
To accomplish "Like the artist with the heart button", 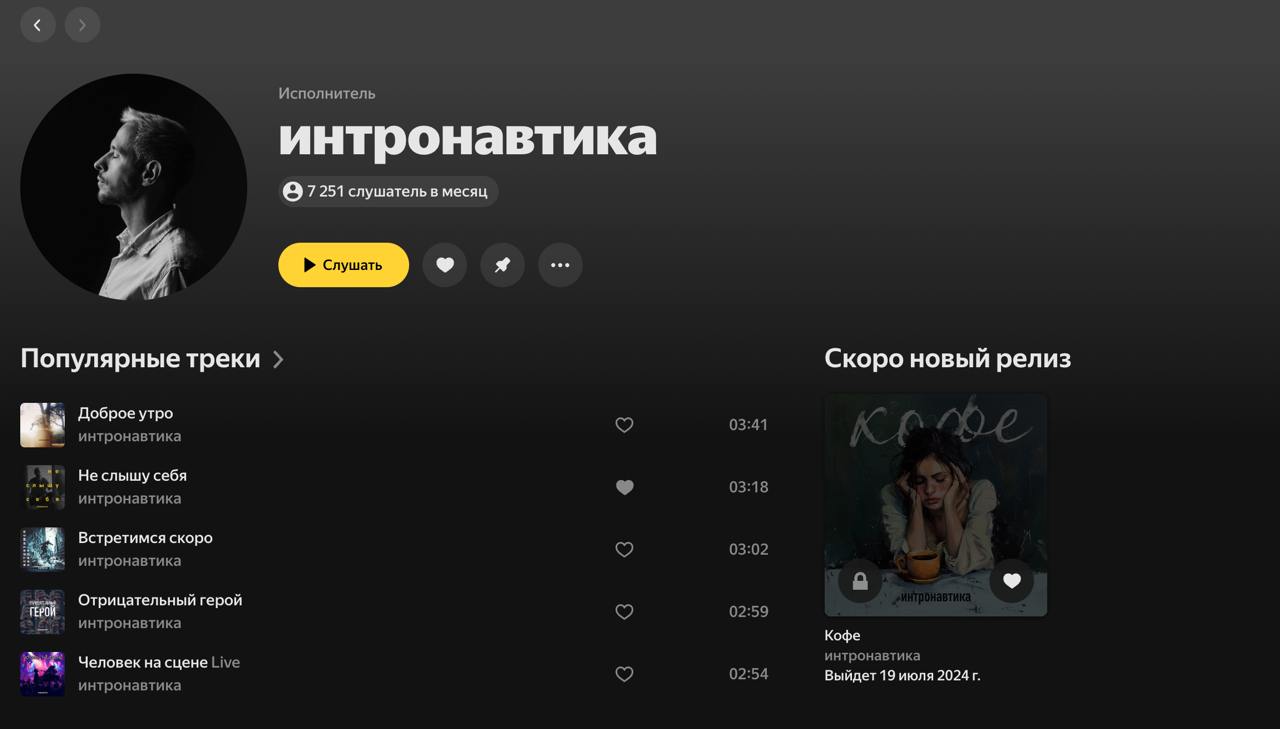I will click(x=445, y=265).
